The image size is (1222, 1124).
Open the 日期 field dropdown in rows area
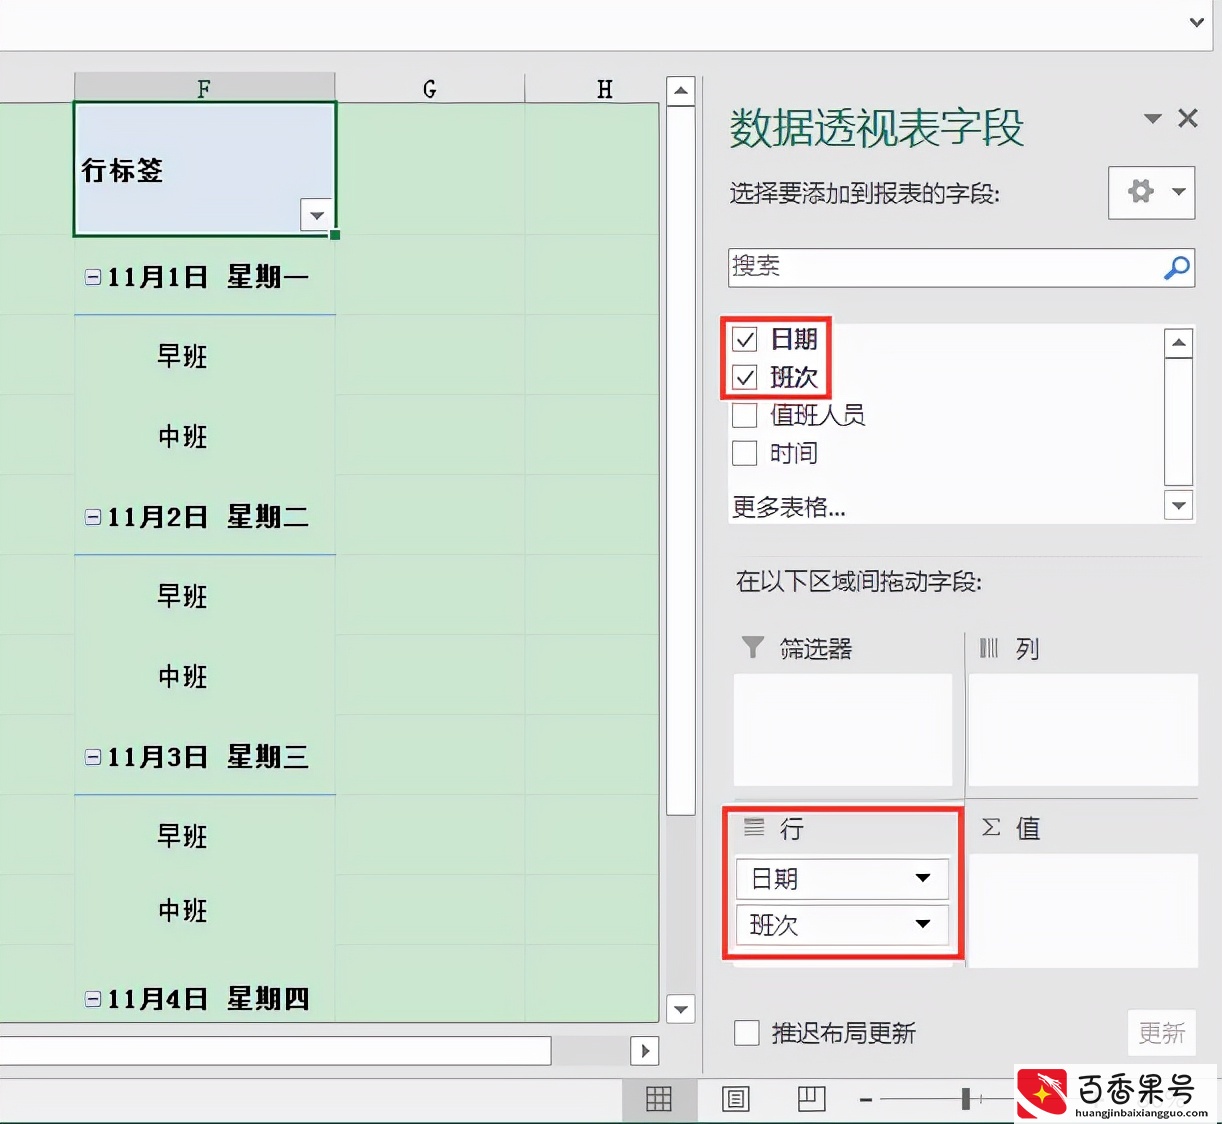[x=923, y=878]
